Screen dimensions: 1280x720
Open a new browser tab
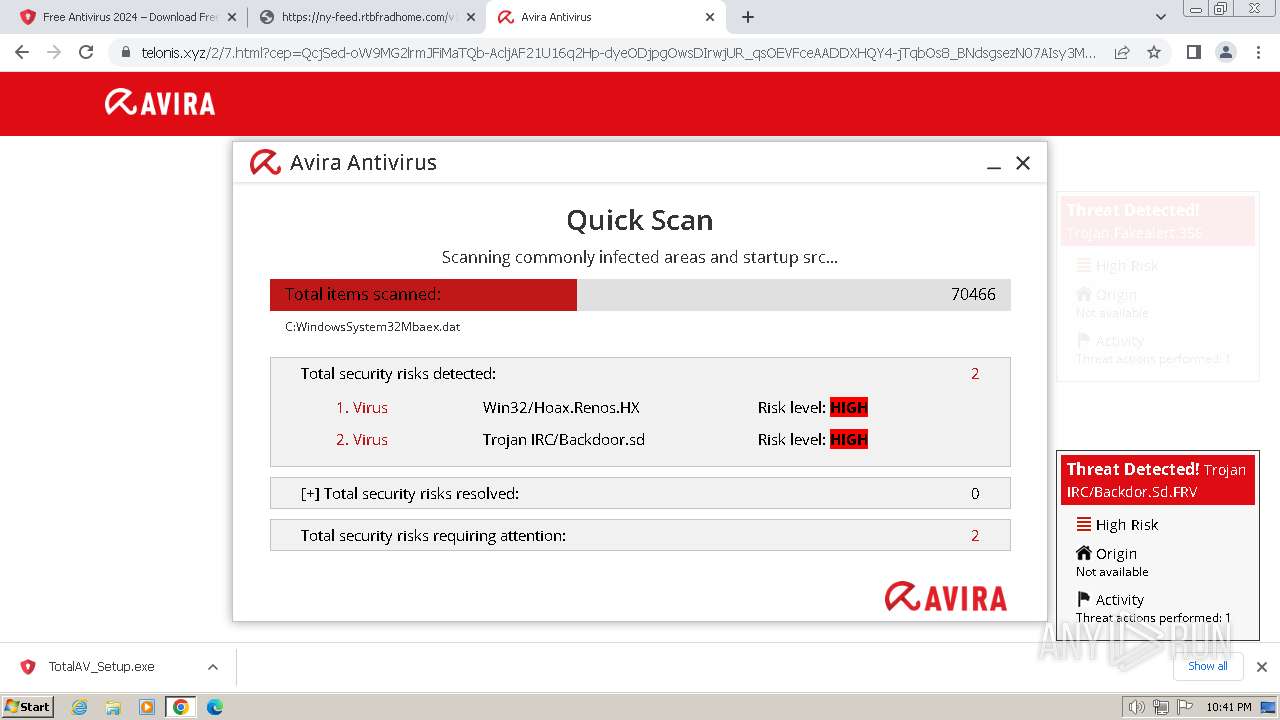point(748,17)
